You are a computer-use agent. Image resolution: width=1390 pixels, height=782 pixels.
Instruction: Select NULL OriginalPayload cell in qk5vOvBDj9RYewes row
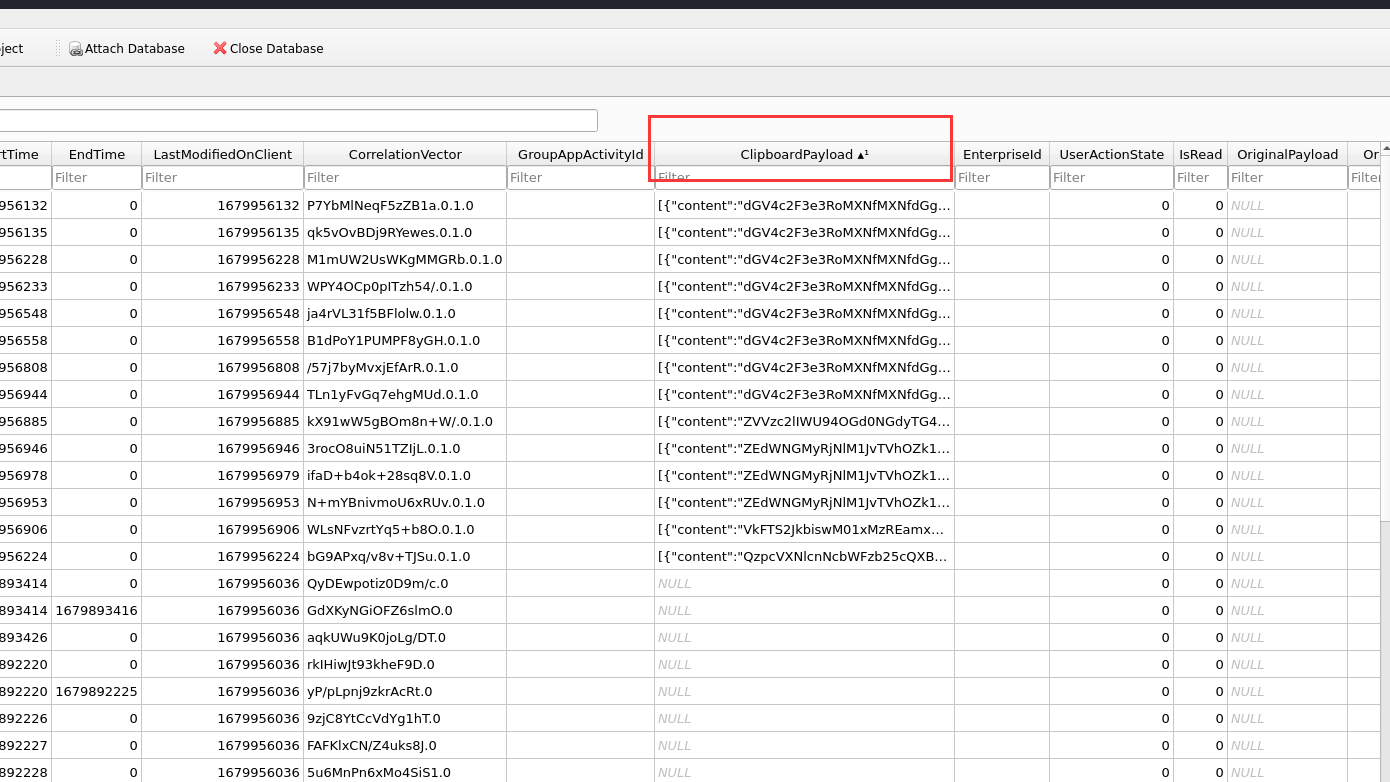click(1288, 232)
